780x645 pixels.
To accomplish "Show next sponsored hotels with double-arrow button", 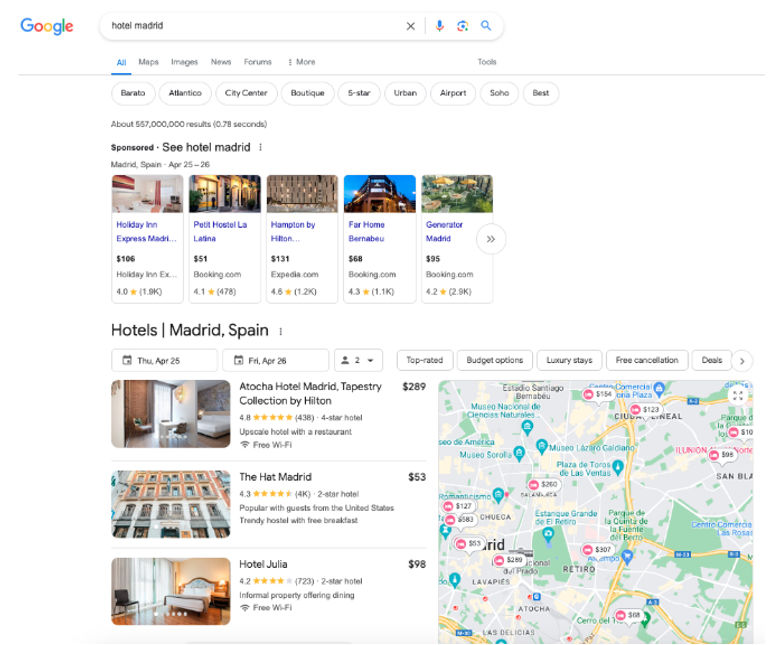I will click(490, 239).
